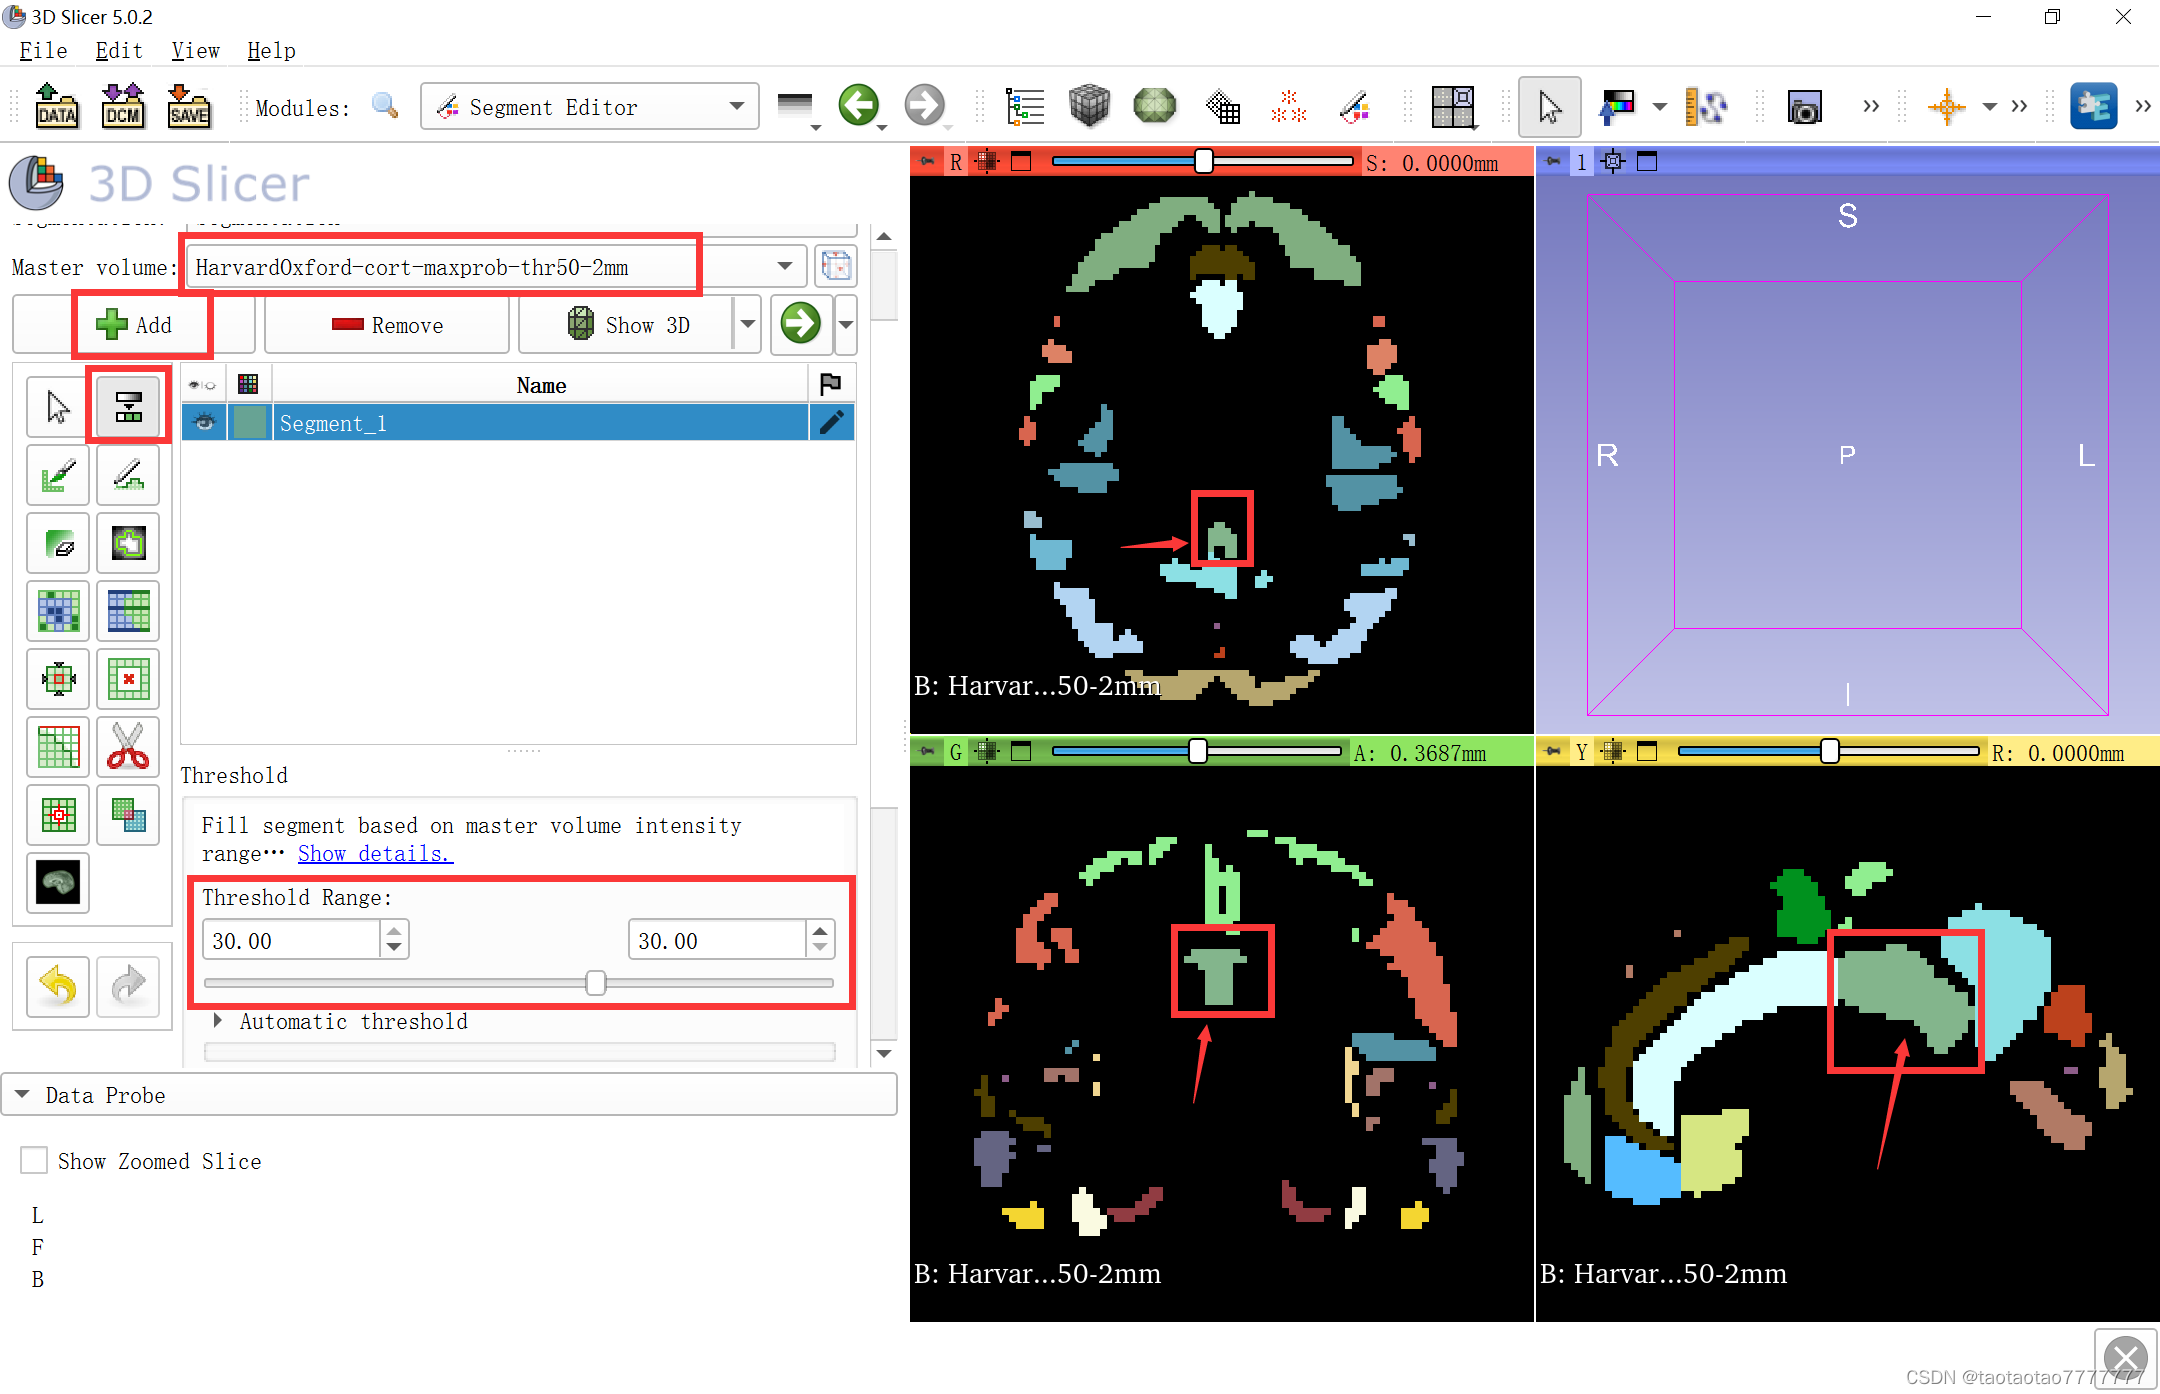Click the Save scene toolbar icon
2160x1394 pixels.
coord(188,106)
